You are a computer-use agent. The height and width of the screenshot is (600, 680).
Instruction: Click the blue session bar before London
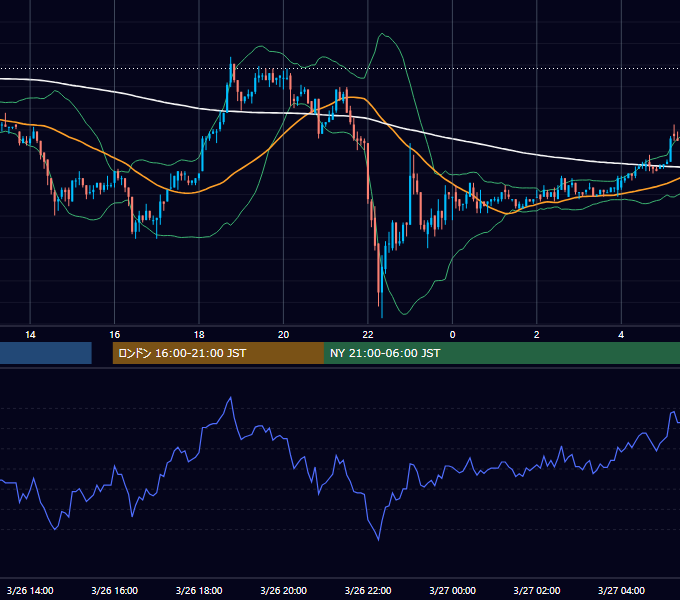click(x=46, y=353)
